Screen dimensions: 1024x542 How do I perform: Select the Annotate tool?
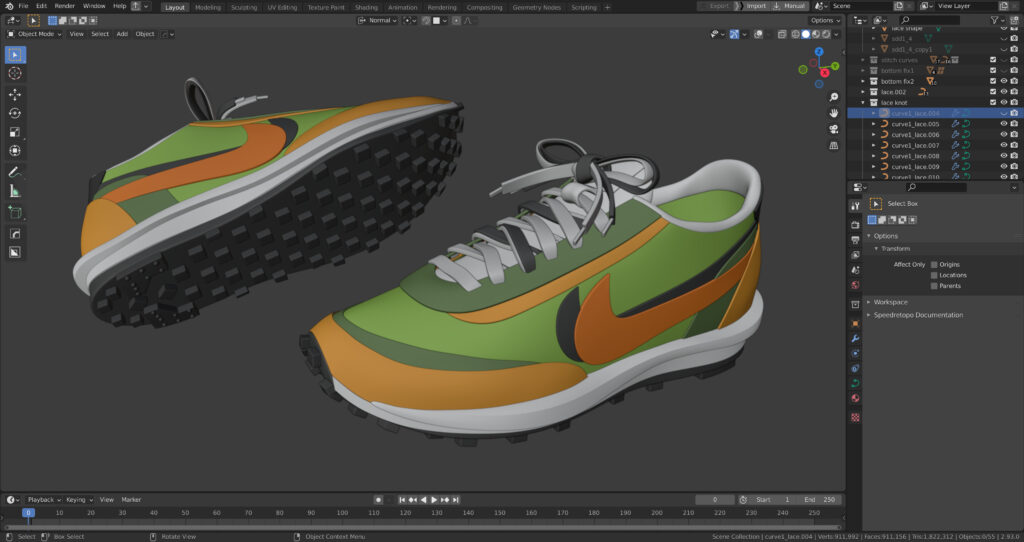point(15,172)
